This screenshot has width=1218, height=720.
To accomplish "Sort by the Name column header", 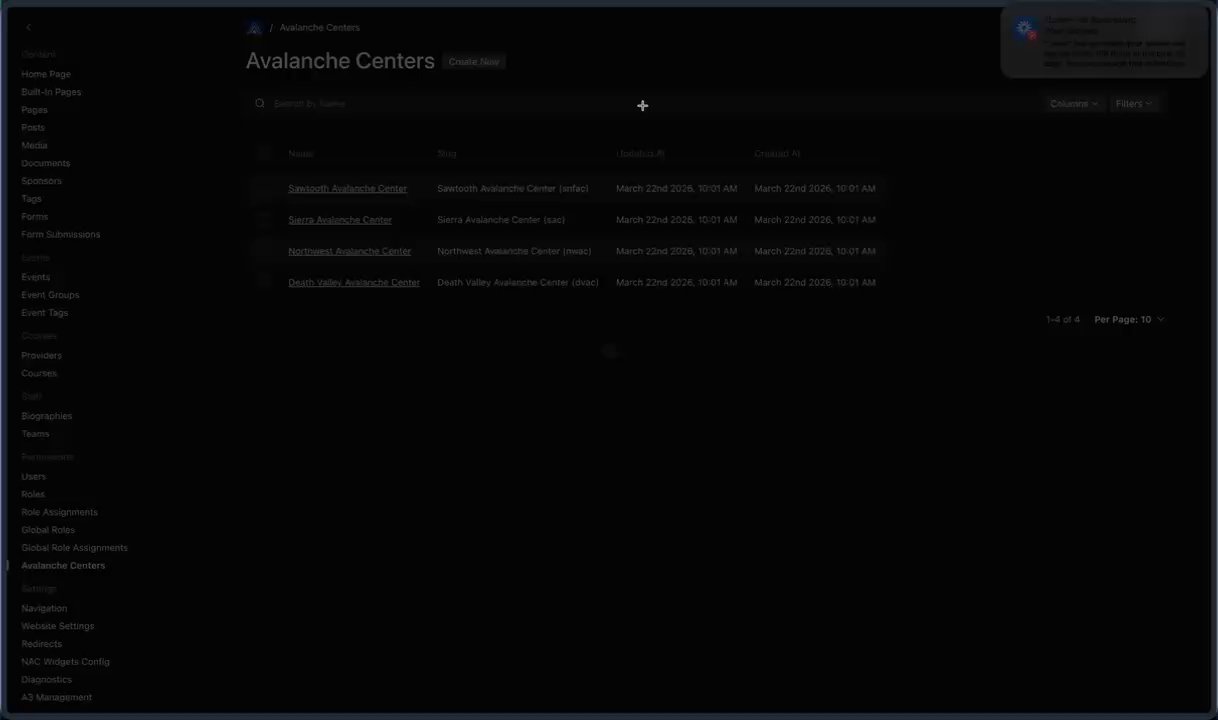I will (x=301, y=153).
